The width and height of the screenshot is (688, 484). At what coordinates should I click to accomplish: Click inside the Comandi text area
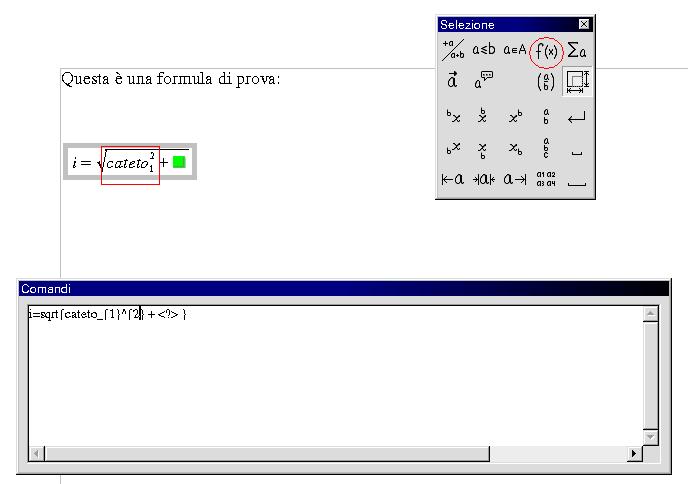(x=330, y=380)
